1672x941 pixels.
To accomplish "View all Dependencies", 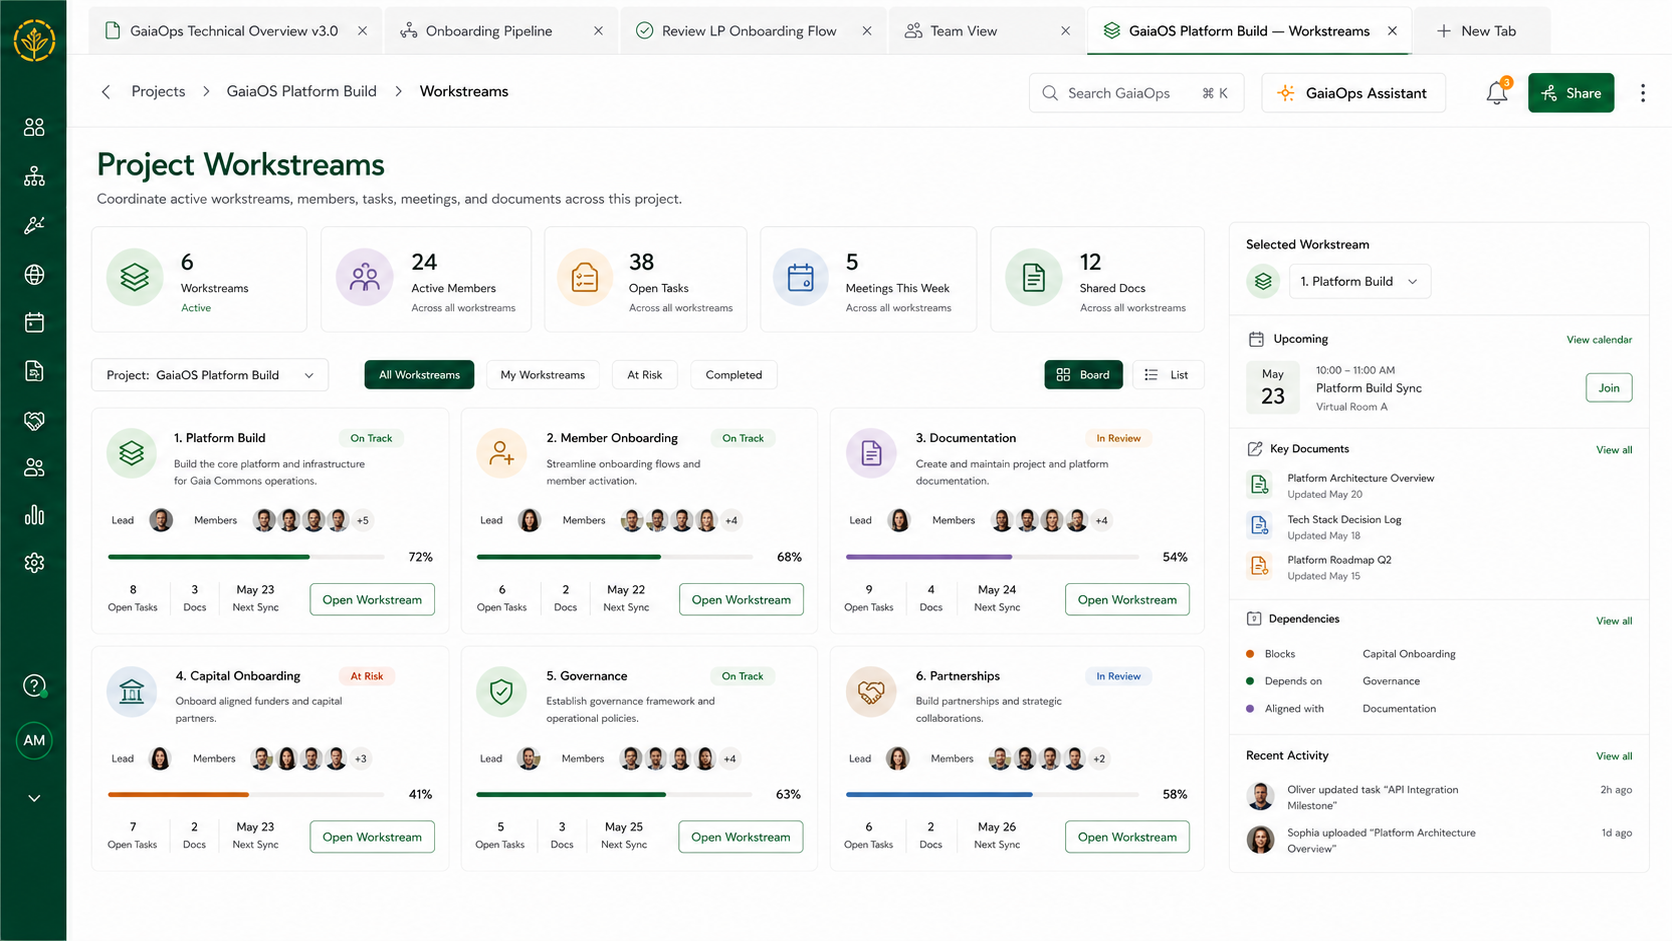I will tap(1614, 621).
